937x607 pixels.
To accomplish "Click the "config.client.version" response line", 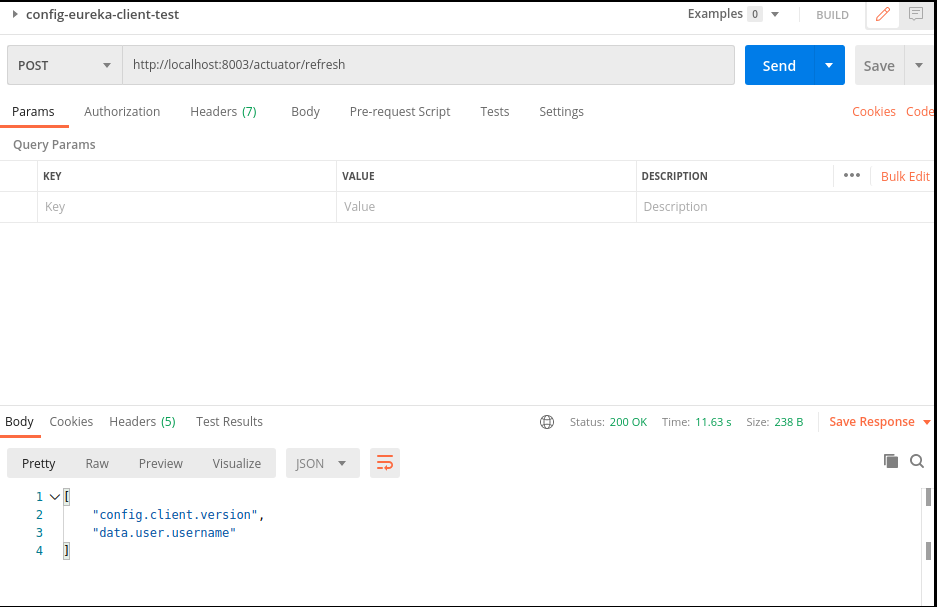I will 178,514.
